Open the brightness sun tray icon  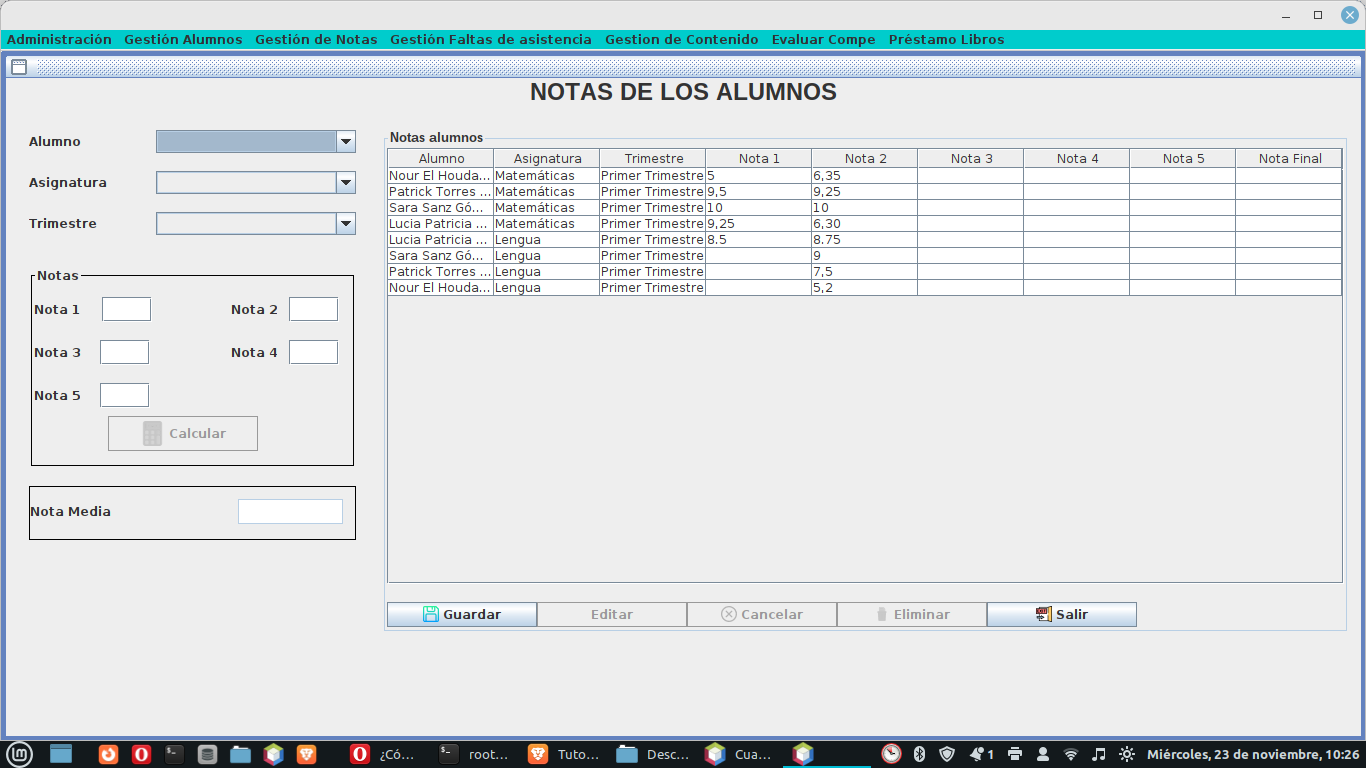[1127, 754]
